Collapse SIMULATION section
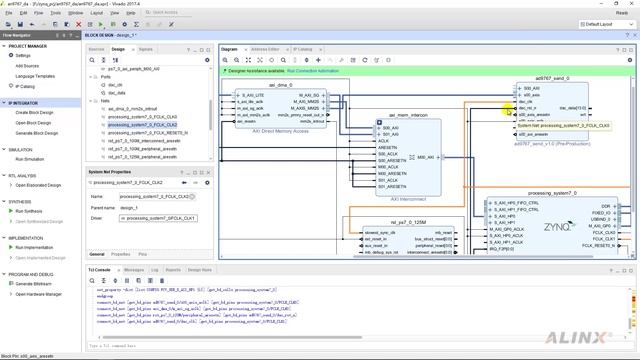Image resolution: width=640 pixels, height=360 pixels. (4, 149)
